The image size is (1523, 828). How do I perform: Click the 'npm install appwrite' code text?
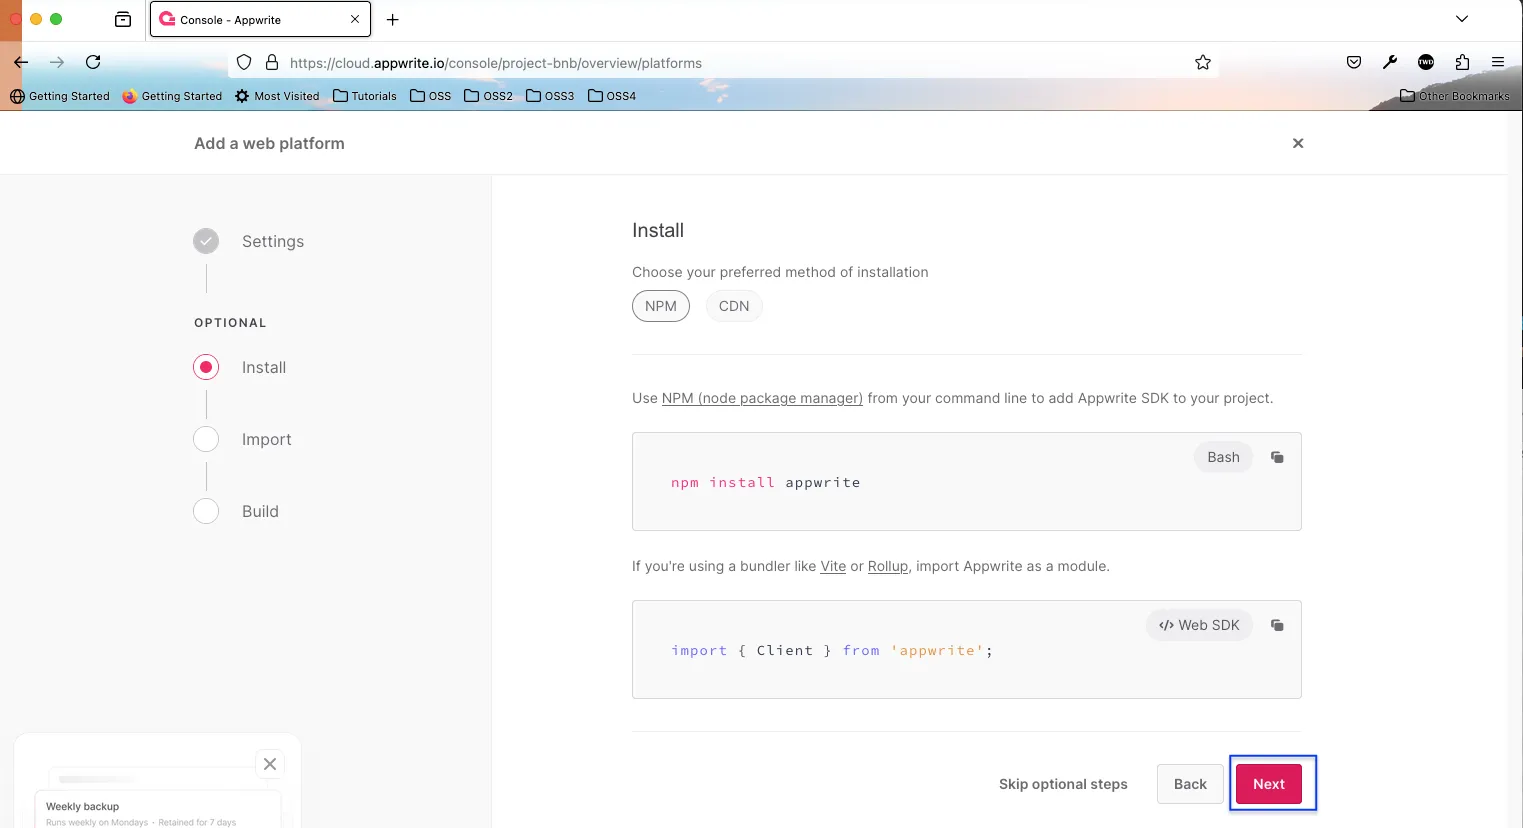(765, 482)
